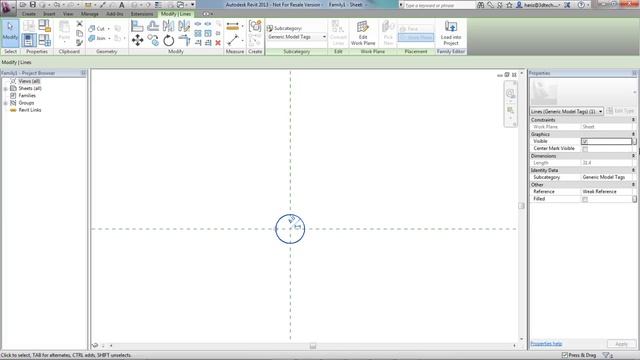640x360 pixels.
Task: Click the Help question mark icon
Action: 581,5
